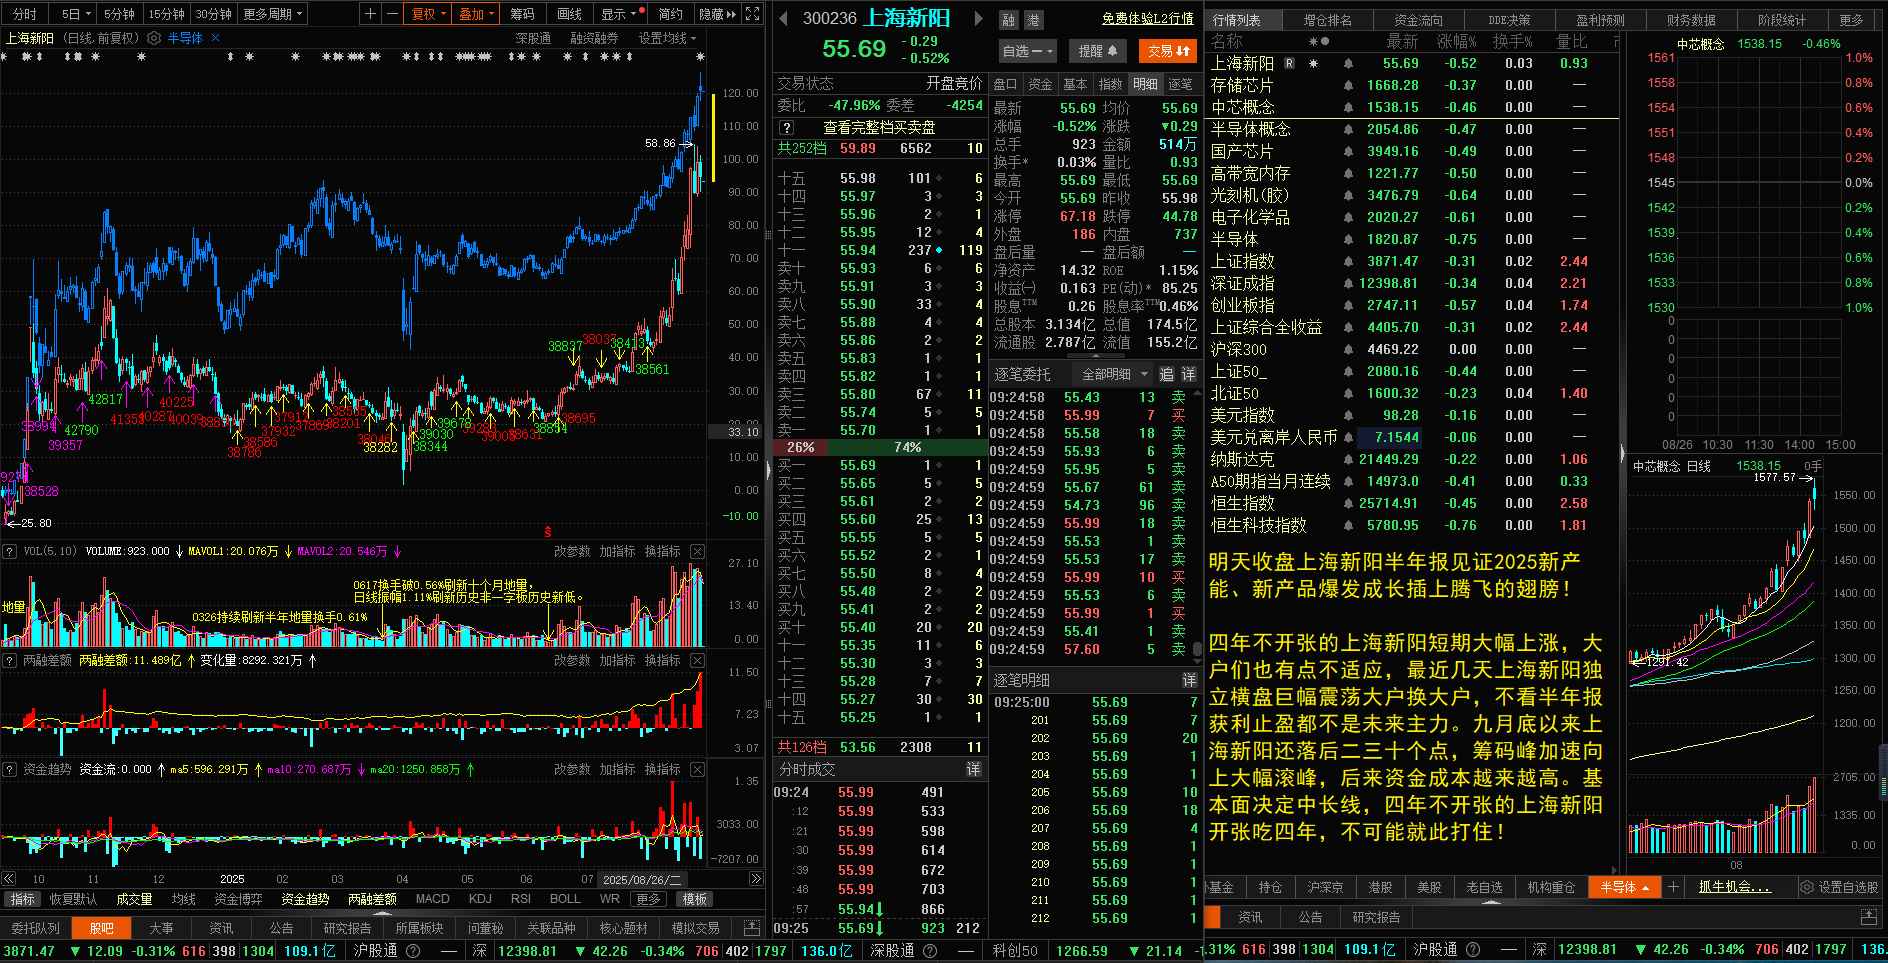1888x963 pixels.
Task: Click 查看完整档买卖盘 link
Action: point(879,128)
